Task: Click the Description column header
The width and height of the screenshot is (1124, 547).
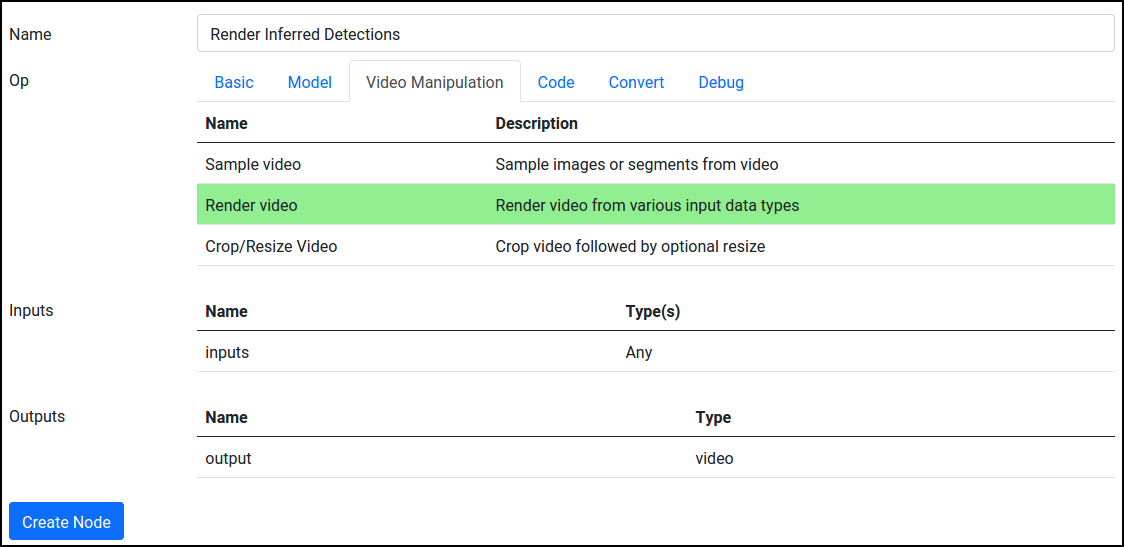Action: tap(537, 123)
